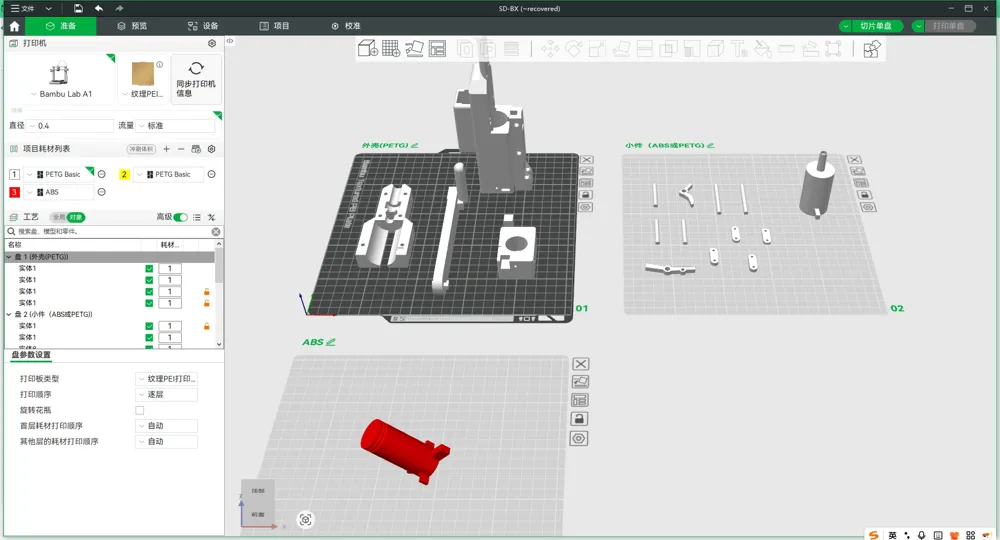Switch to the 设备 tab
The width and height of the screenshot is (1000, 540).
(203, 26)
